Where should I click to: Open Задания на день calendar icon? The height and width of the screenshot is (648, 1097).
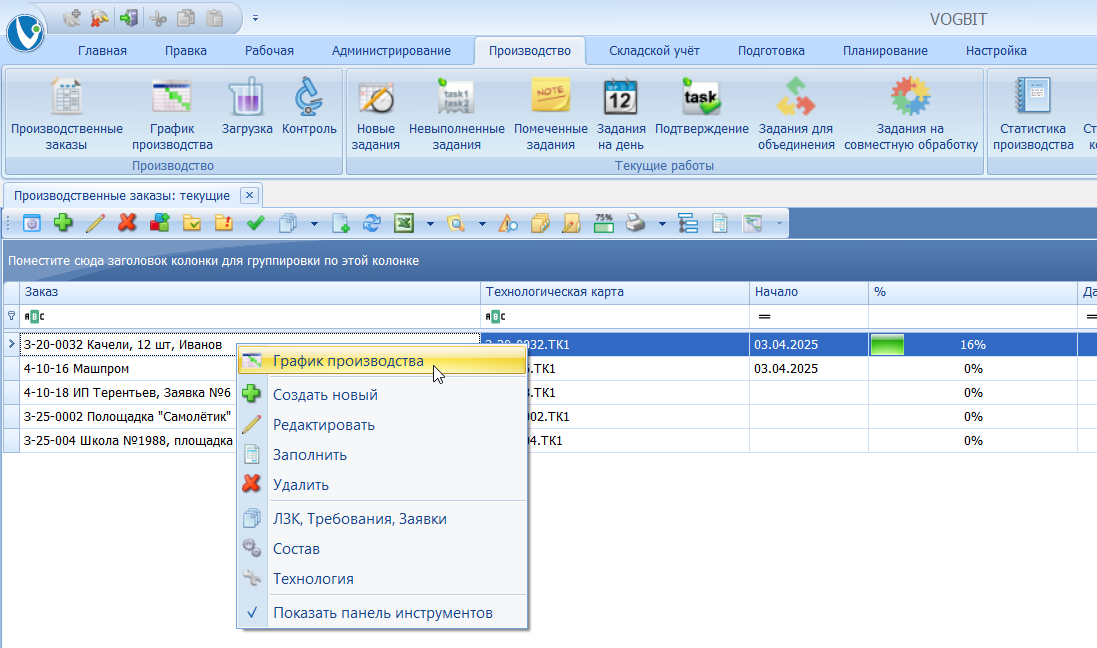pos(620,99)
